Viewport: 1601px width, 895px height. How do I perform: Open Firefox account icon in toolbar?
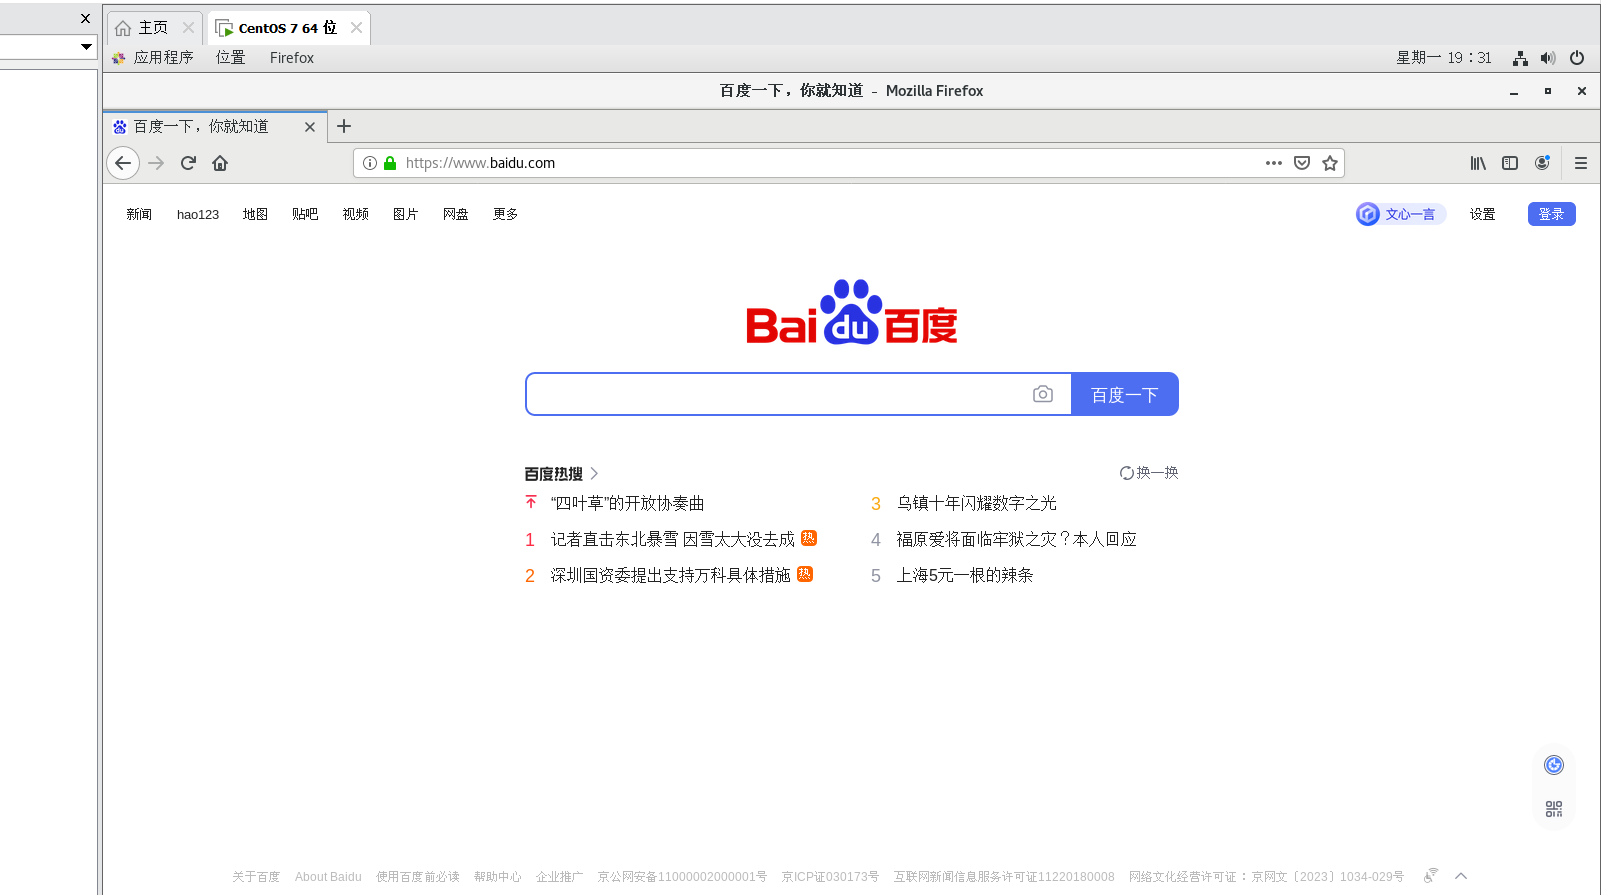click(1543, 162)
